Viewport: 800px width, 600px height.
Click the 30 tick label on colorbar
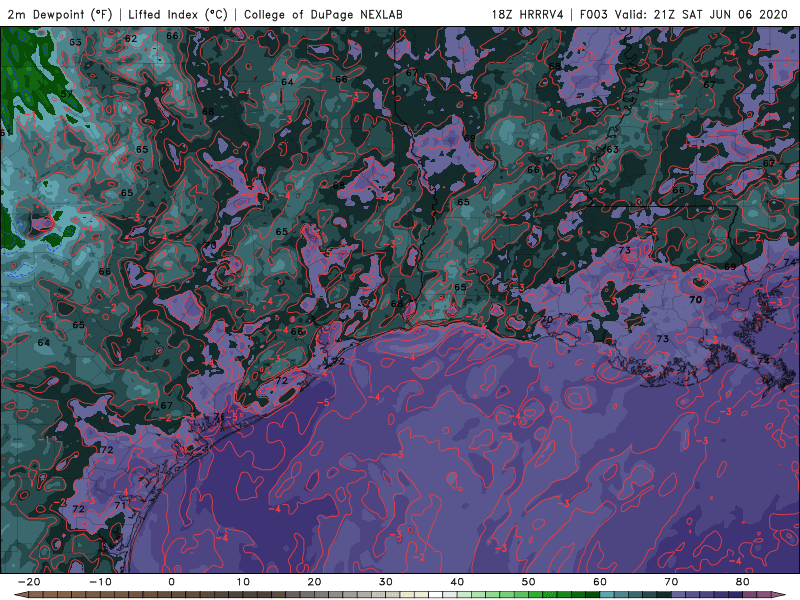pyautogui.click(x=386, y=582)
